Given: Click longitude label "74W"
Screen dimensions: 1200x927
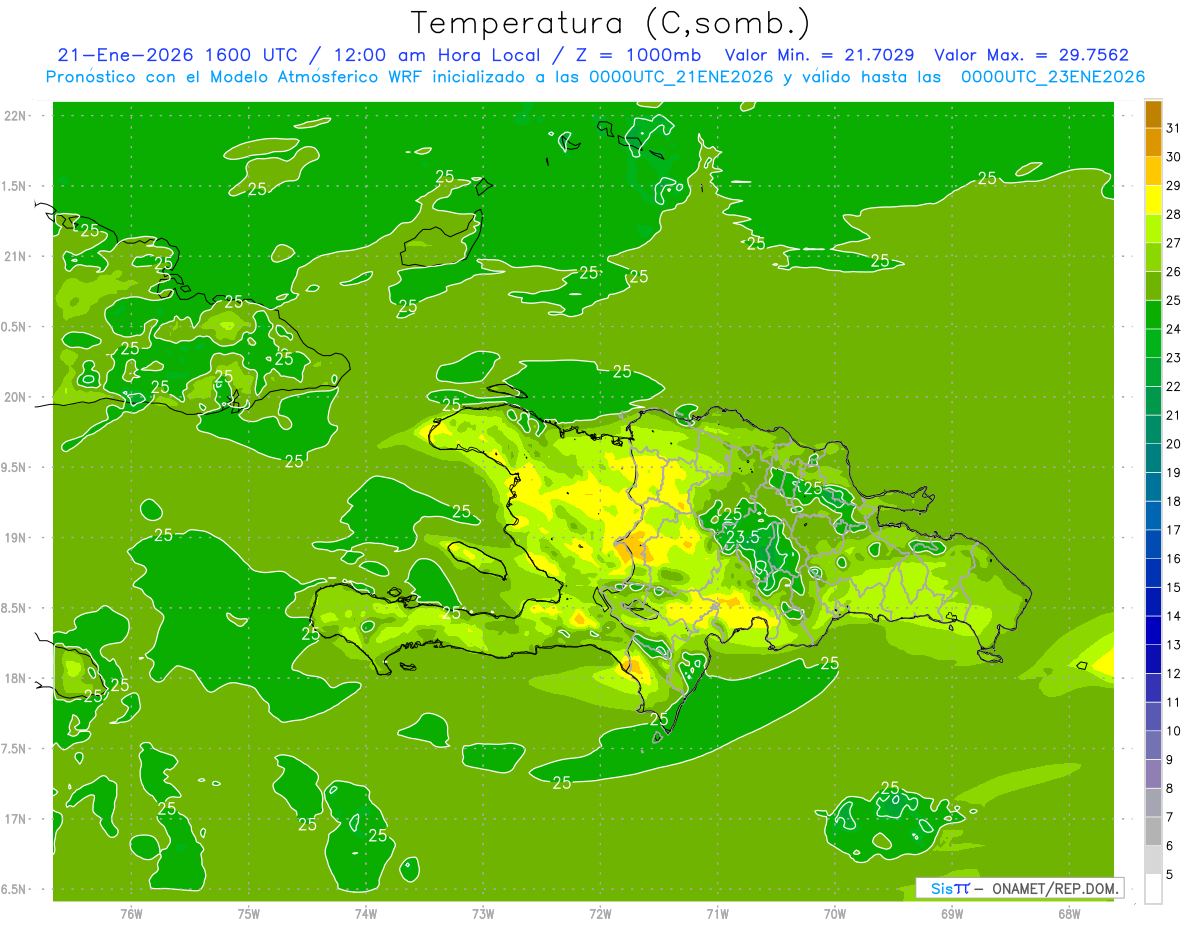Looking at the screenshot, I should tap(366, 914).
